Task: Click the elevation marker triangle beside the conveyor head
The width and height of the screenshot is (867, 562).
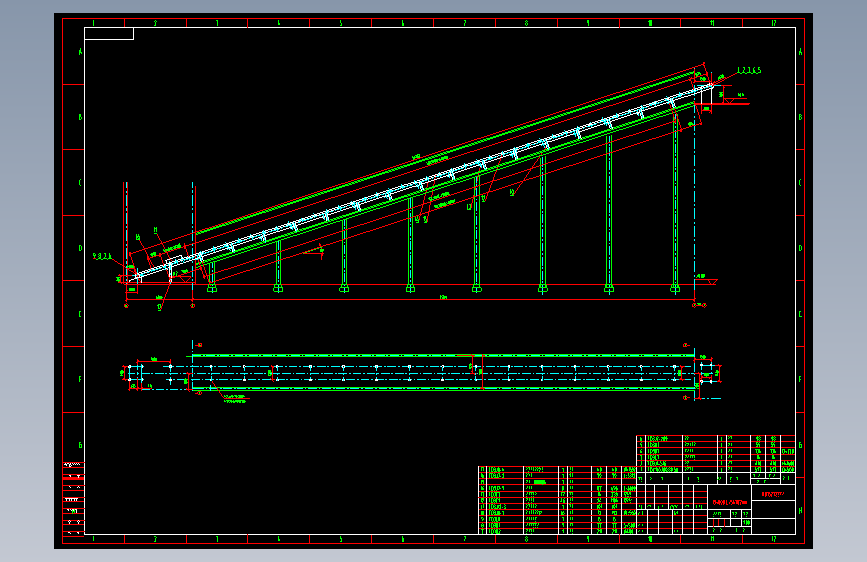Action: pyautogui.click(x=729, y=101)
